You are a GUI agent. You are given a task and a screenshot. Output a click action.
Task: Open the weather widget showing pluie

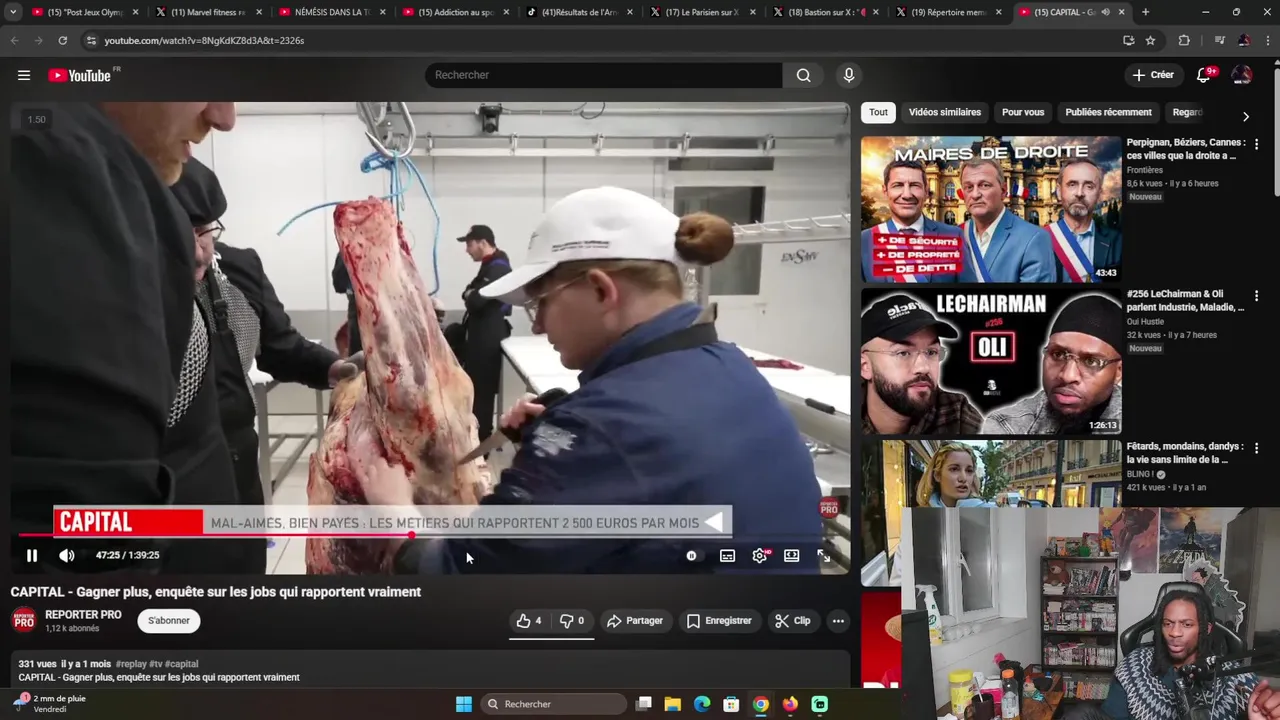[x=50, y=704]
